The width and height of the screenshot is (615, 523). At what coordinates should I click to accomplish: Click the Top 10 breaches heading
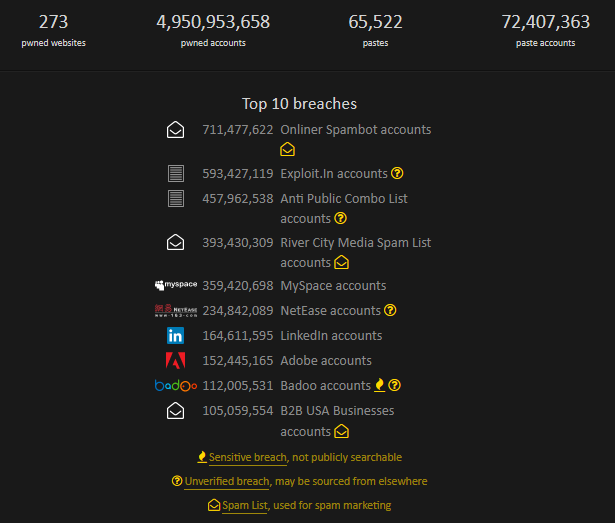[x=299, y=104]
